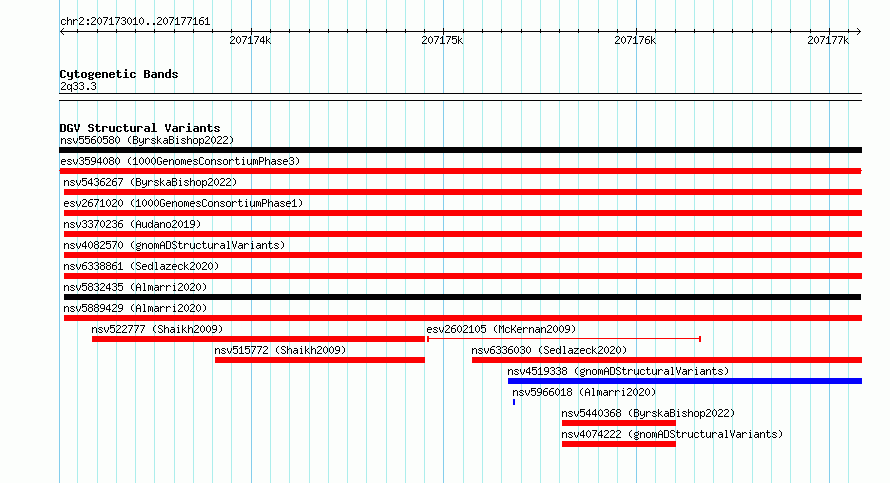Click the red nsv6336030 variant bar
Screen dimensions: 890x483
tap(667, 360)
